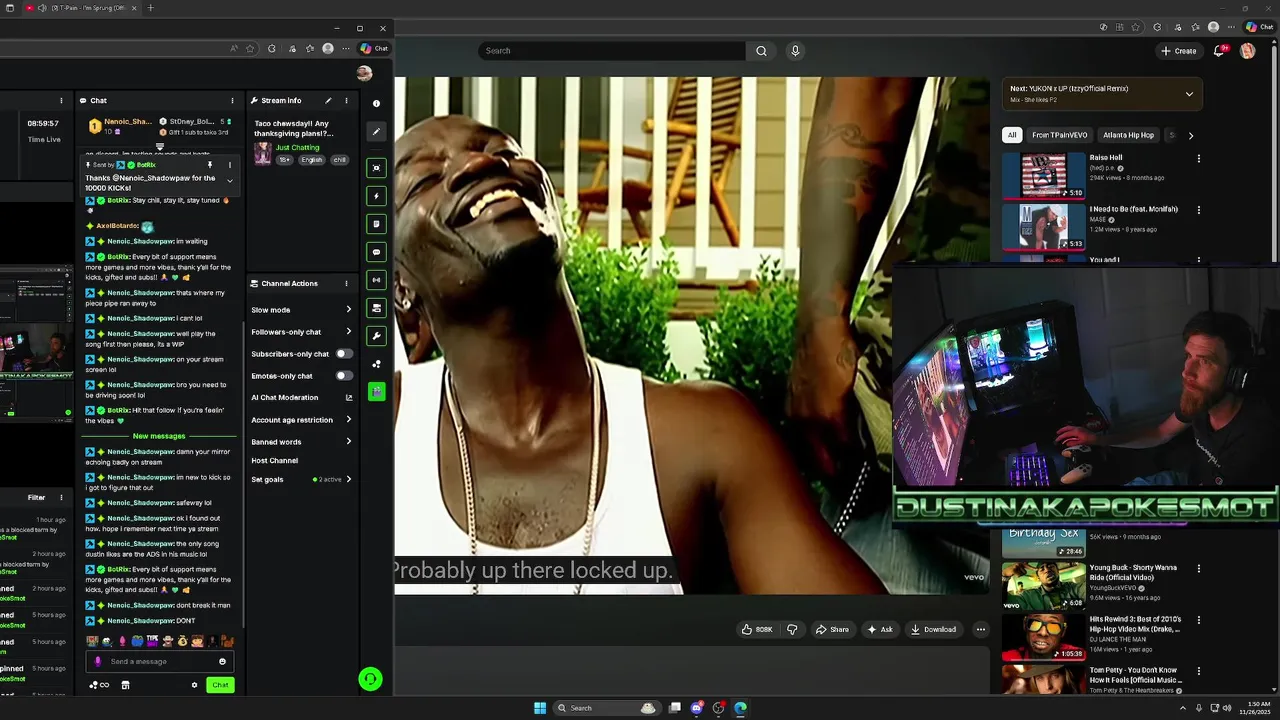
Task: Click in the Send a message field
Action: click(160, 661)
